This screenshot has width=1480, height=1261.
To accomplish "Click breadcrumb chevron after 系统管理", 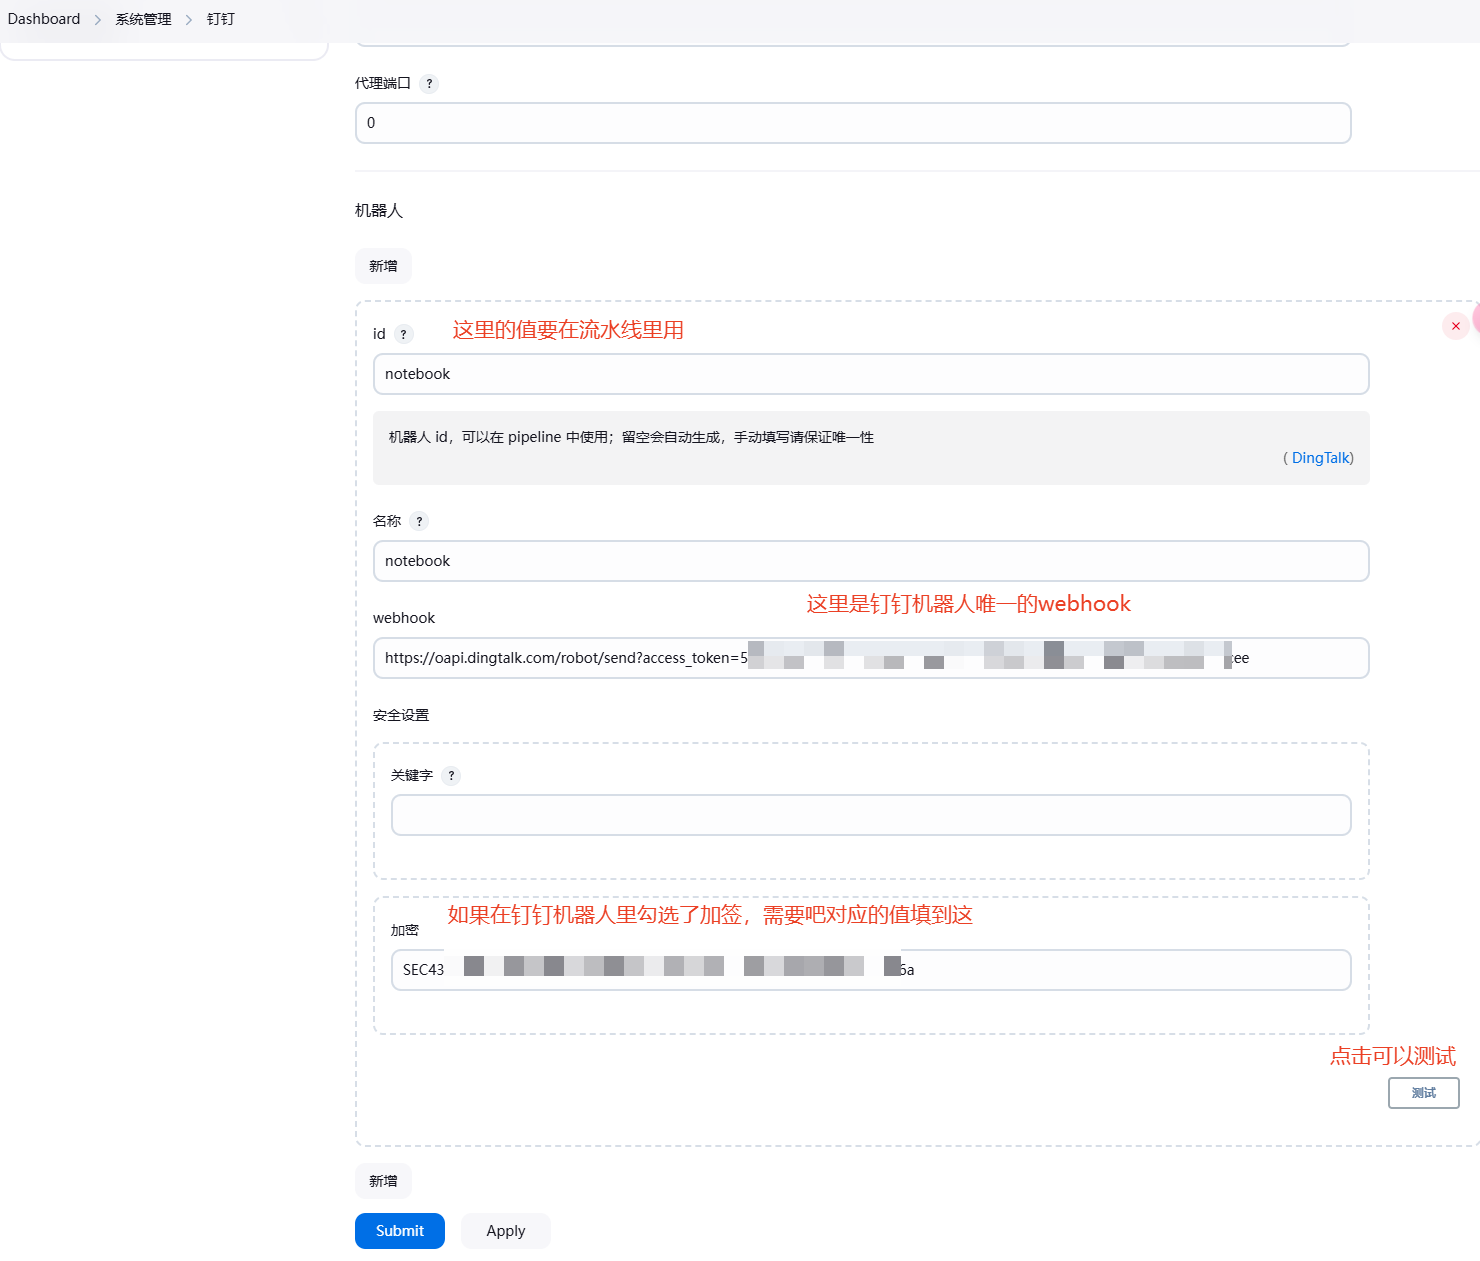I will (189, 20).
